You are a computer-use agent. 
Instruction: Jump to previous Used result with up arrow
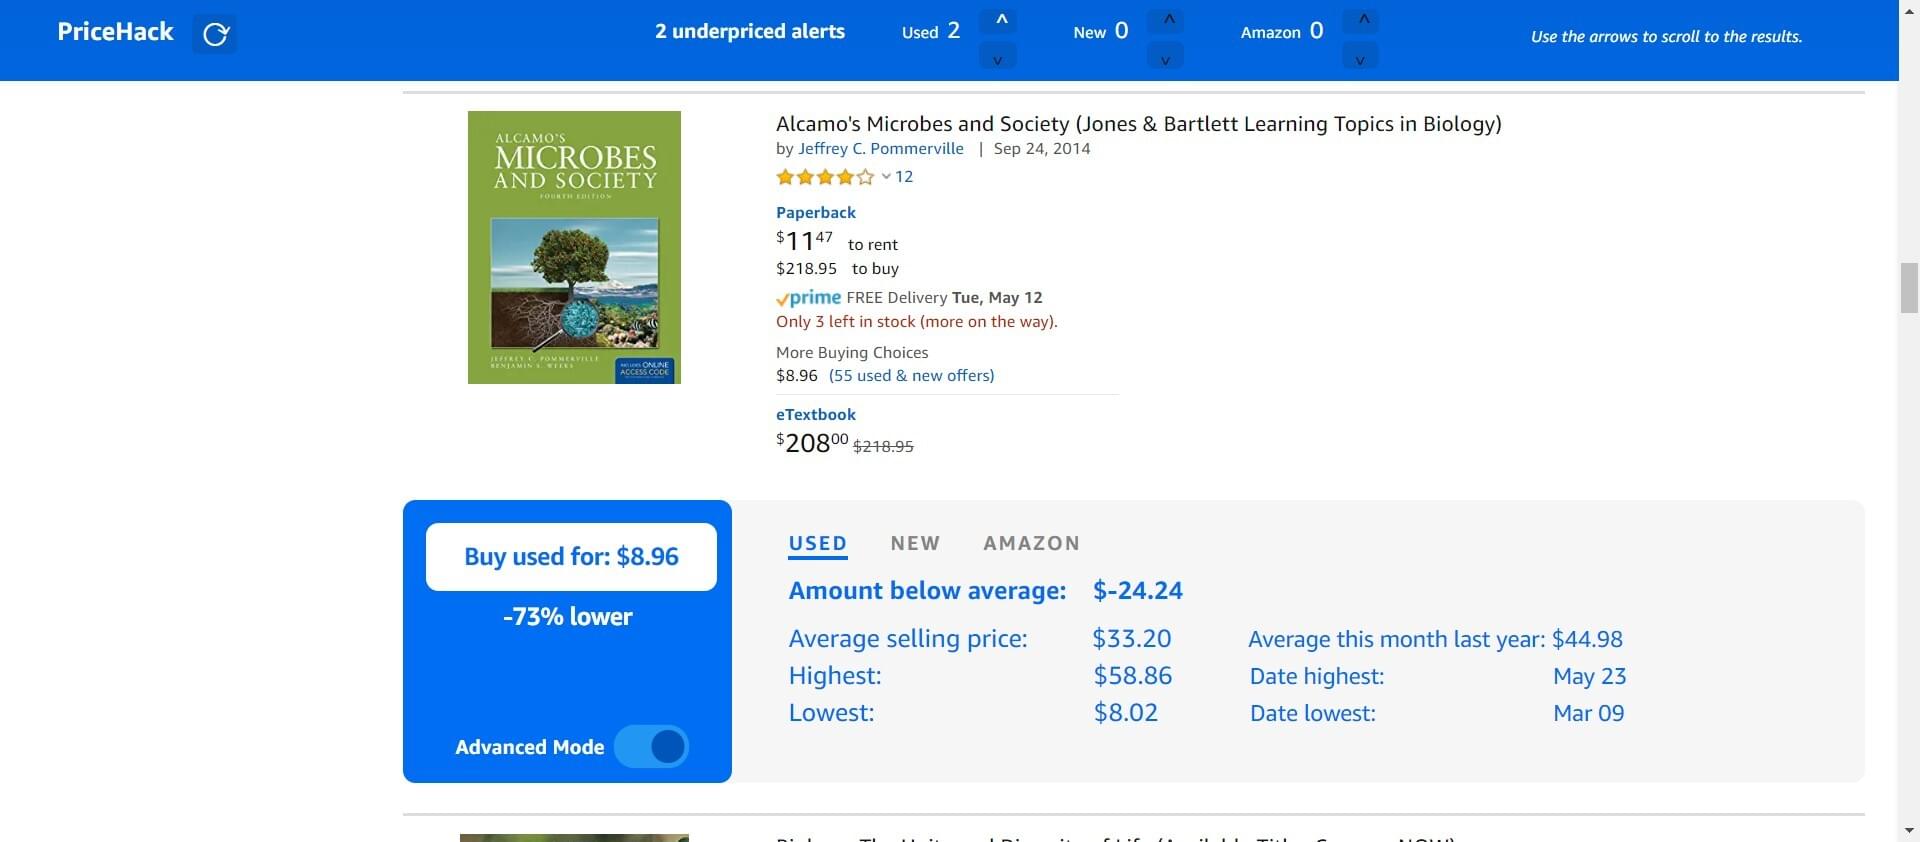coord(998,20)
